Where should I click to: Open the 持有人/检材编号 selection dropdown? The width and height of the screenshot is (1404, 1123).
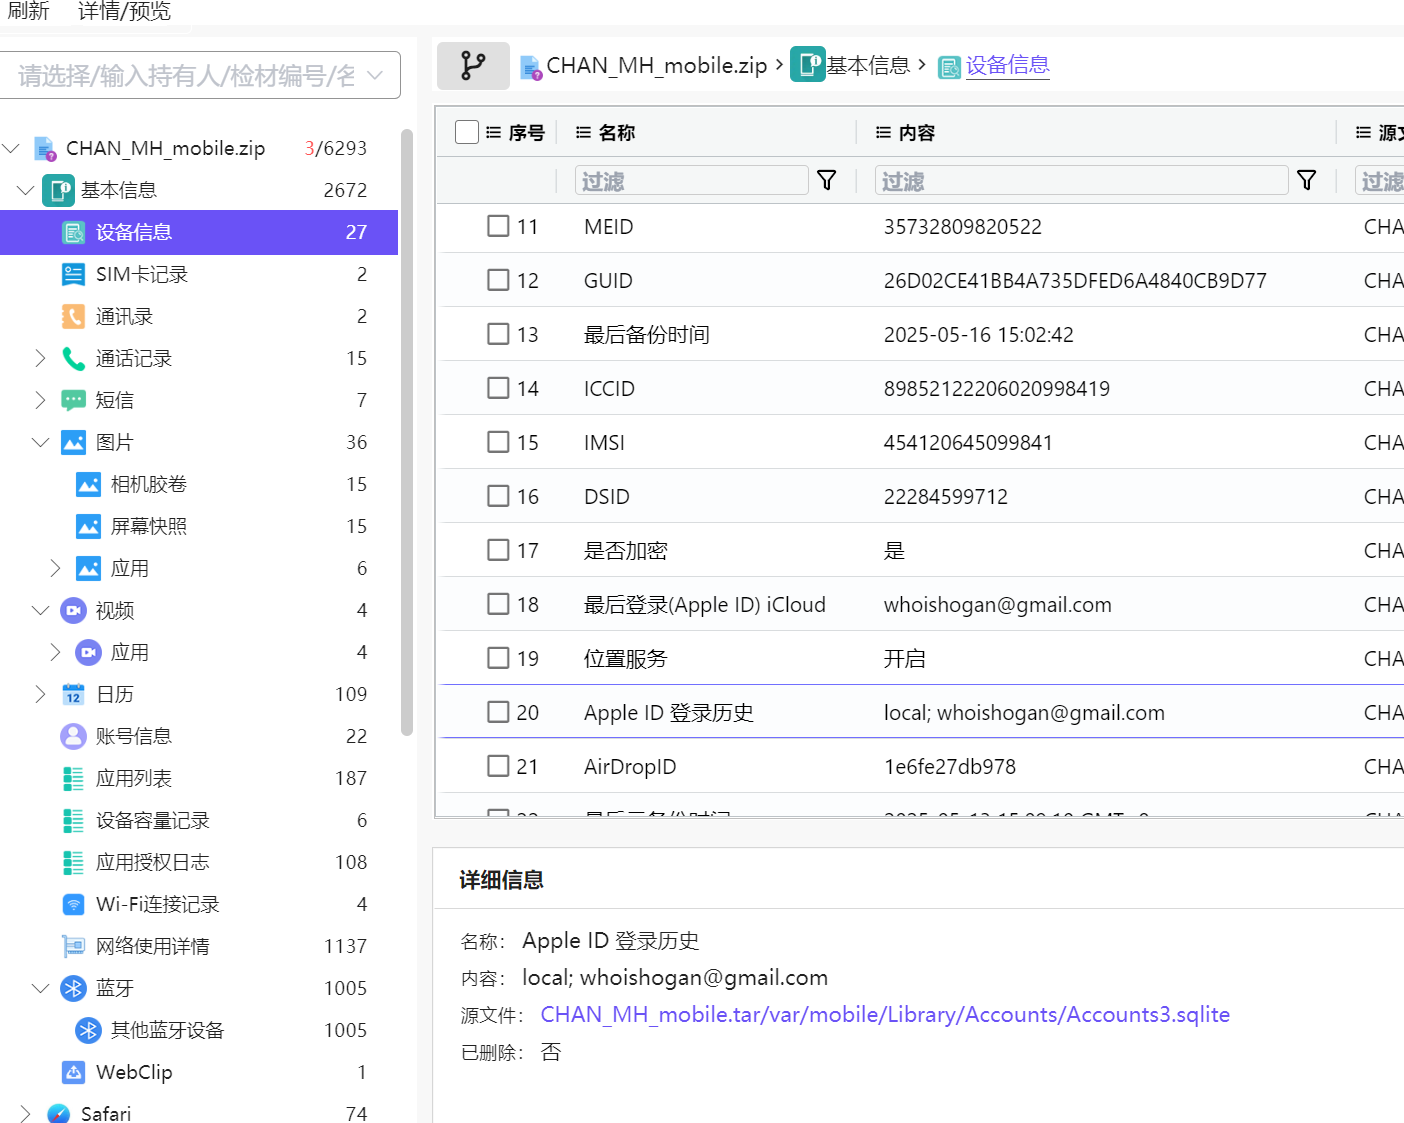[x=200, y=76]
